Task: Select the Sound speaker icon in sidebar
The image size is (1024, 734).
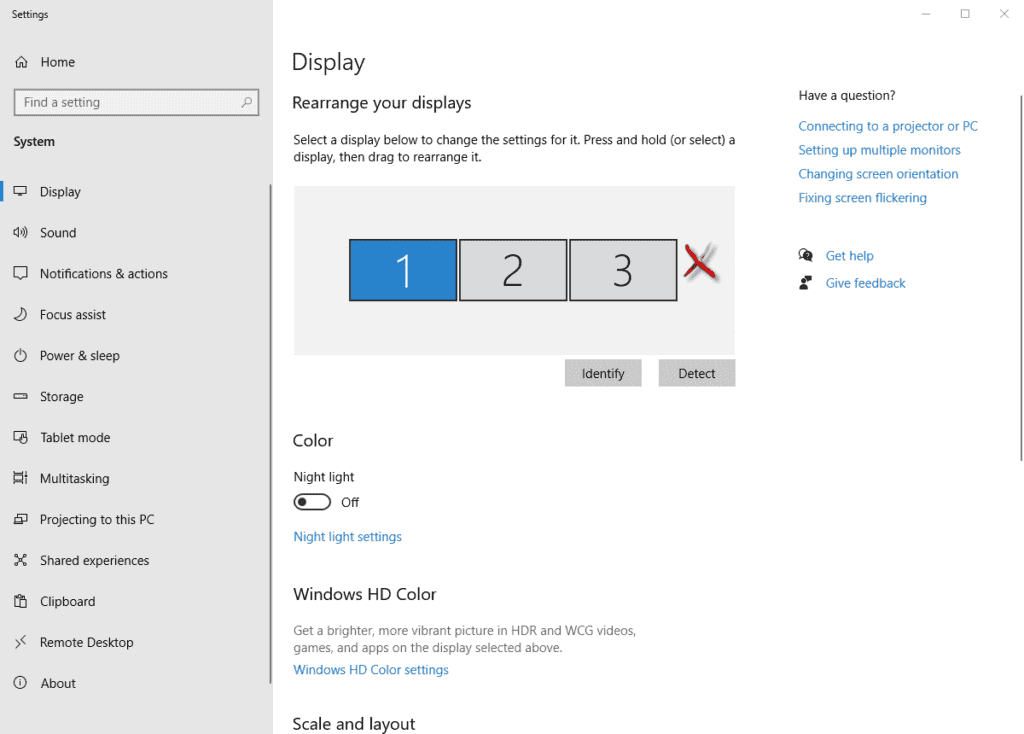Action: click(x=20, y=232)
